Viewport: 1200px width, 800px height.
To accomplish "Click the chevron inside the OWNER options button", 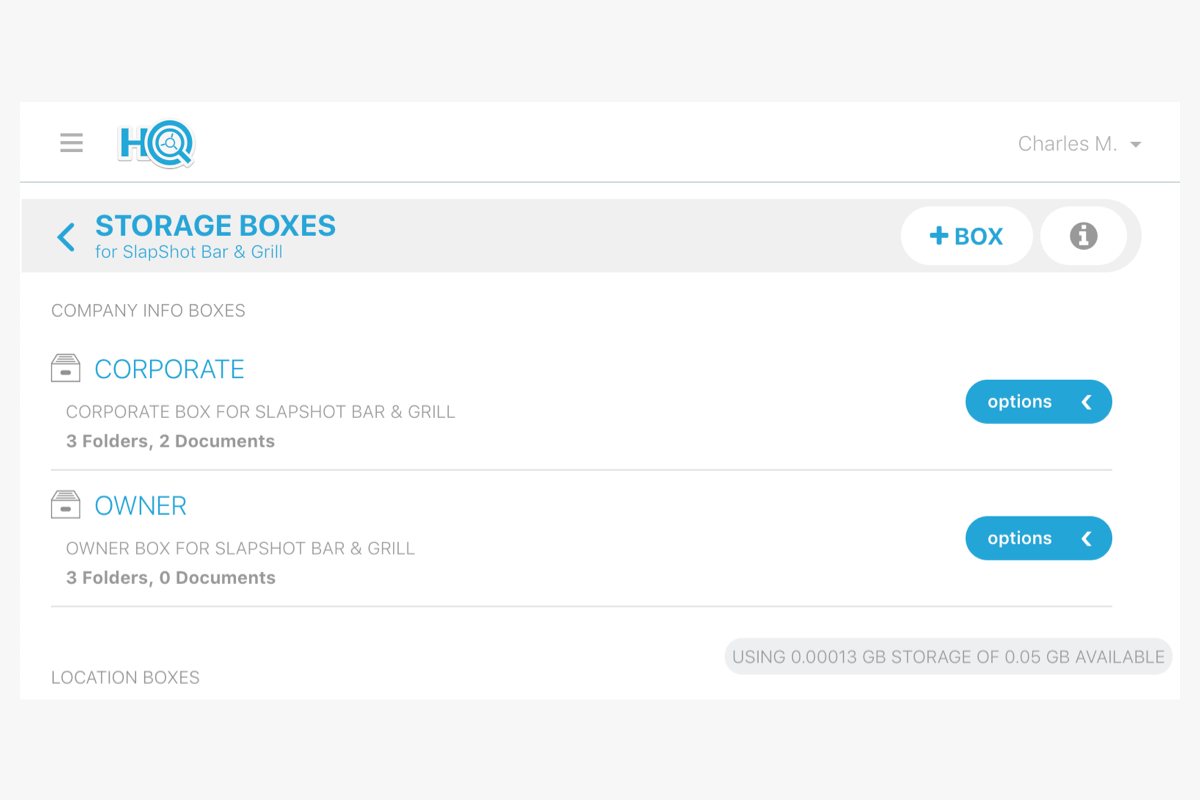I will [1087, 538].
